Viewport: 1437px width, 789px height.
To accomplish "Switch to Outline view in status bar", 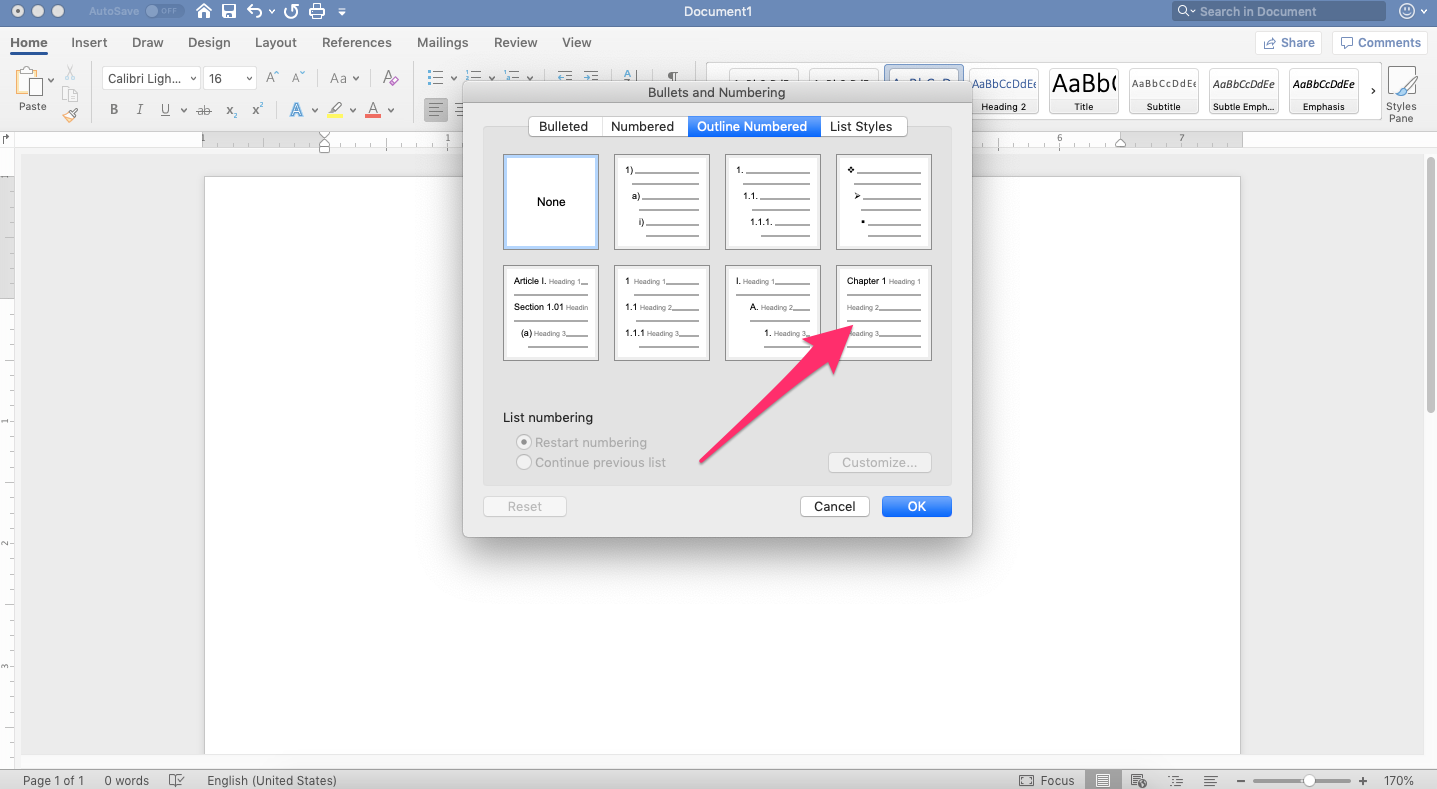I will 1176,780.
